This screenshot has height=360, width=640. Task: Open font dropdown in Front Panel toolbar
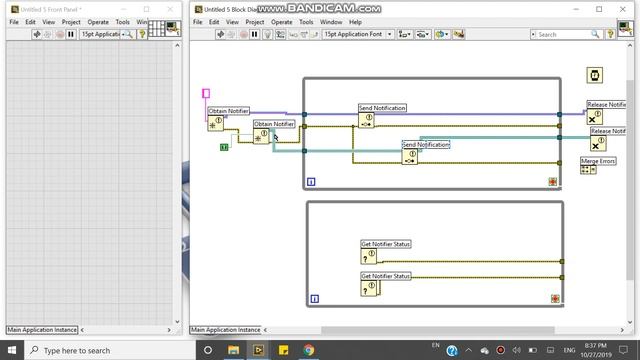click(103, 34)
